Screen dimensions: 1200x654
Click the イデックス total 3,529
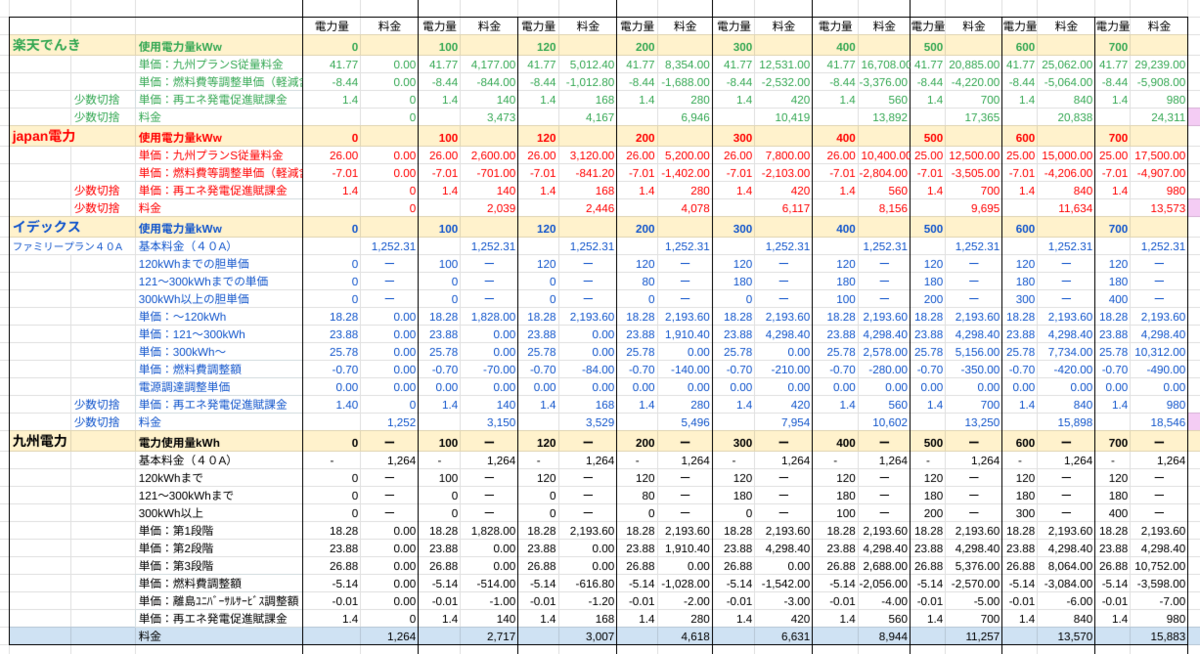click(598, 422)
